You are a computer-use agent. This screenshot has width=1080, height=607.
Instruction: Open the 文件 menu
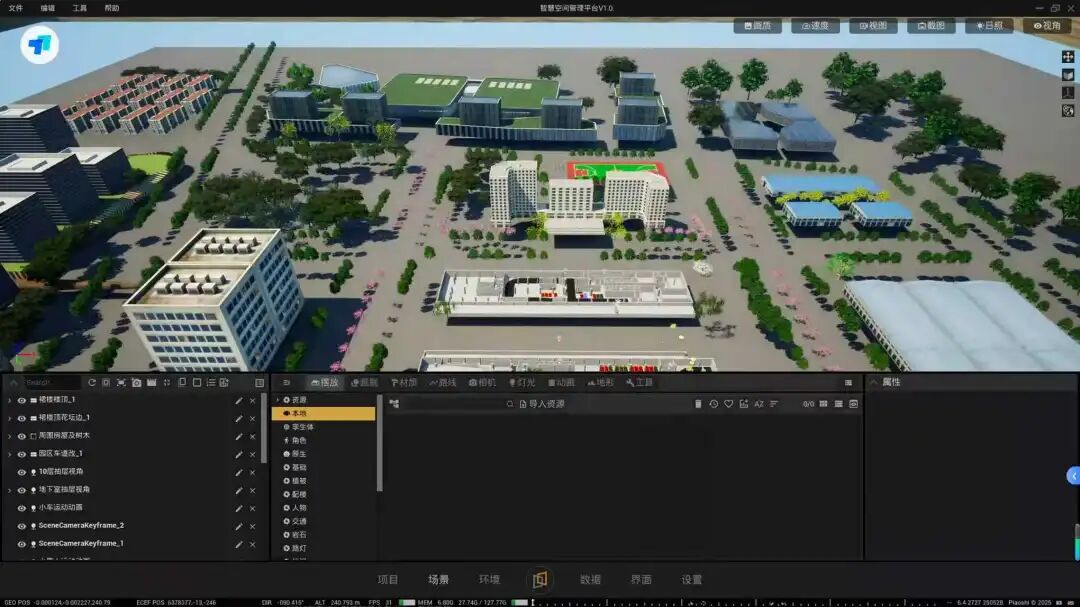pyautogui.click(x=16, y=8)
